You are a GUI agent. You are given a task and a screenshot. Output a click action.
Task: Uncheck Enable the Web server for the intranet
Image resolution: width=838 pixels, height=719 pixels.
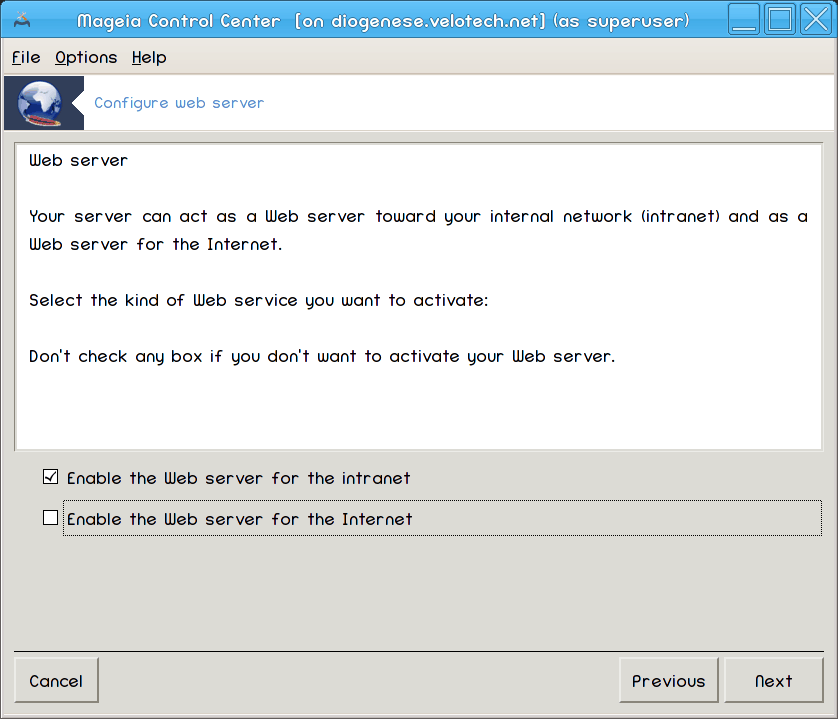coord(50,477)
